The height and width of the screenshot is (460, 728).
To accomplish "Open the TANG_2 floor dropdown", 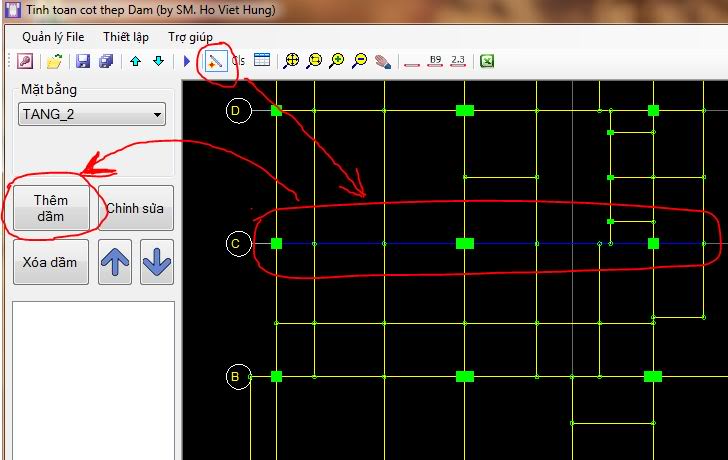I will point(92,114).
